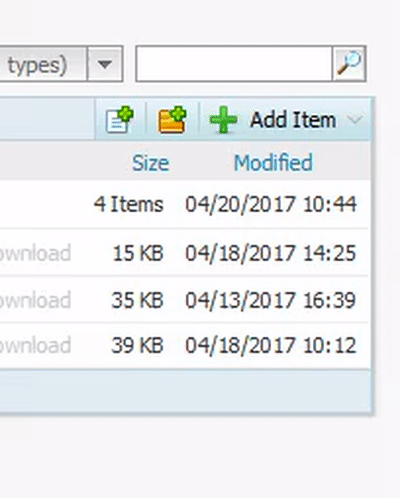Open the types filter dropdown arrow
400x498 pixels.
tap(105, 64)
